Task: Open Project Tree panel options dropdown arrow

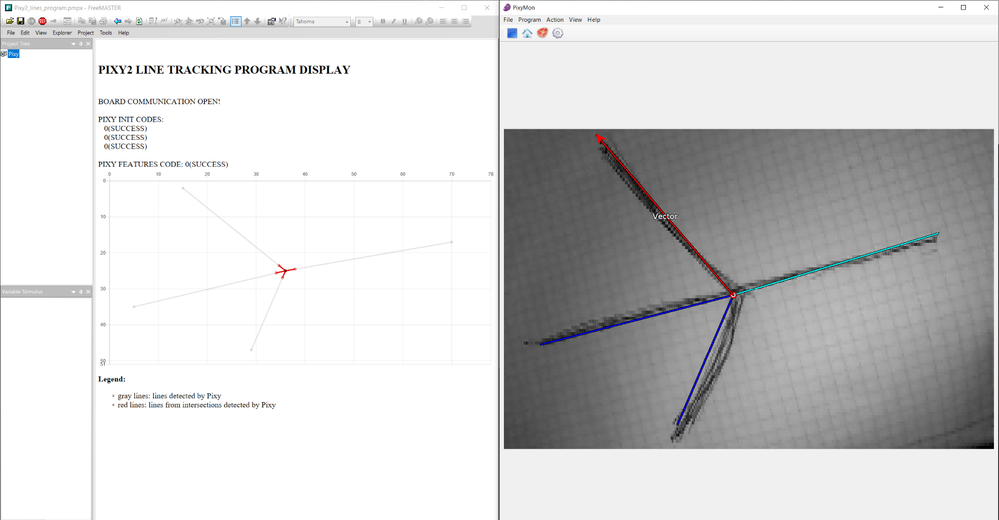Action: click(73, 44)
